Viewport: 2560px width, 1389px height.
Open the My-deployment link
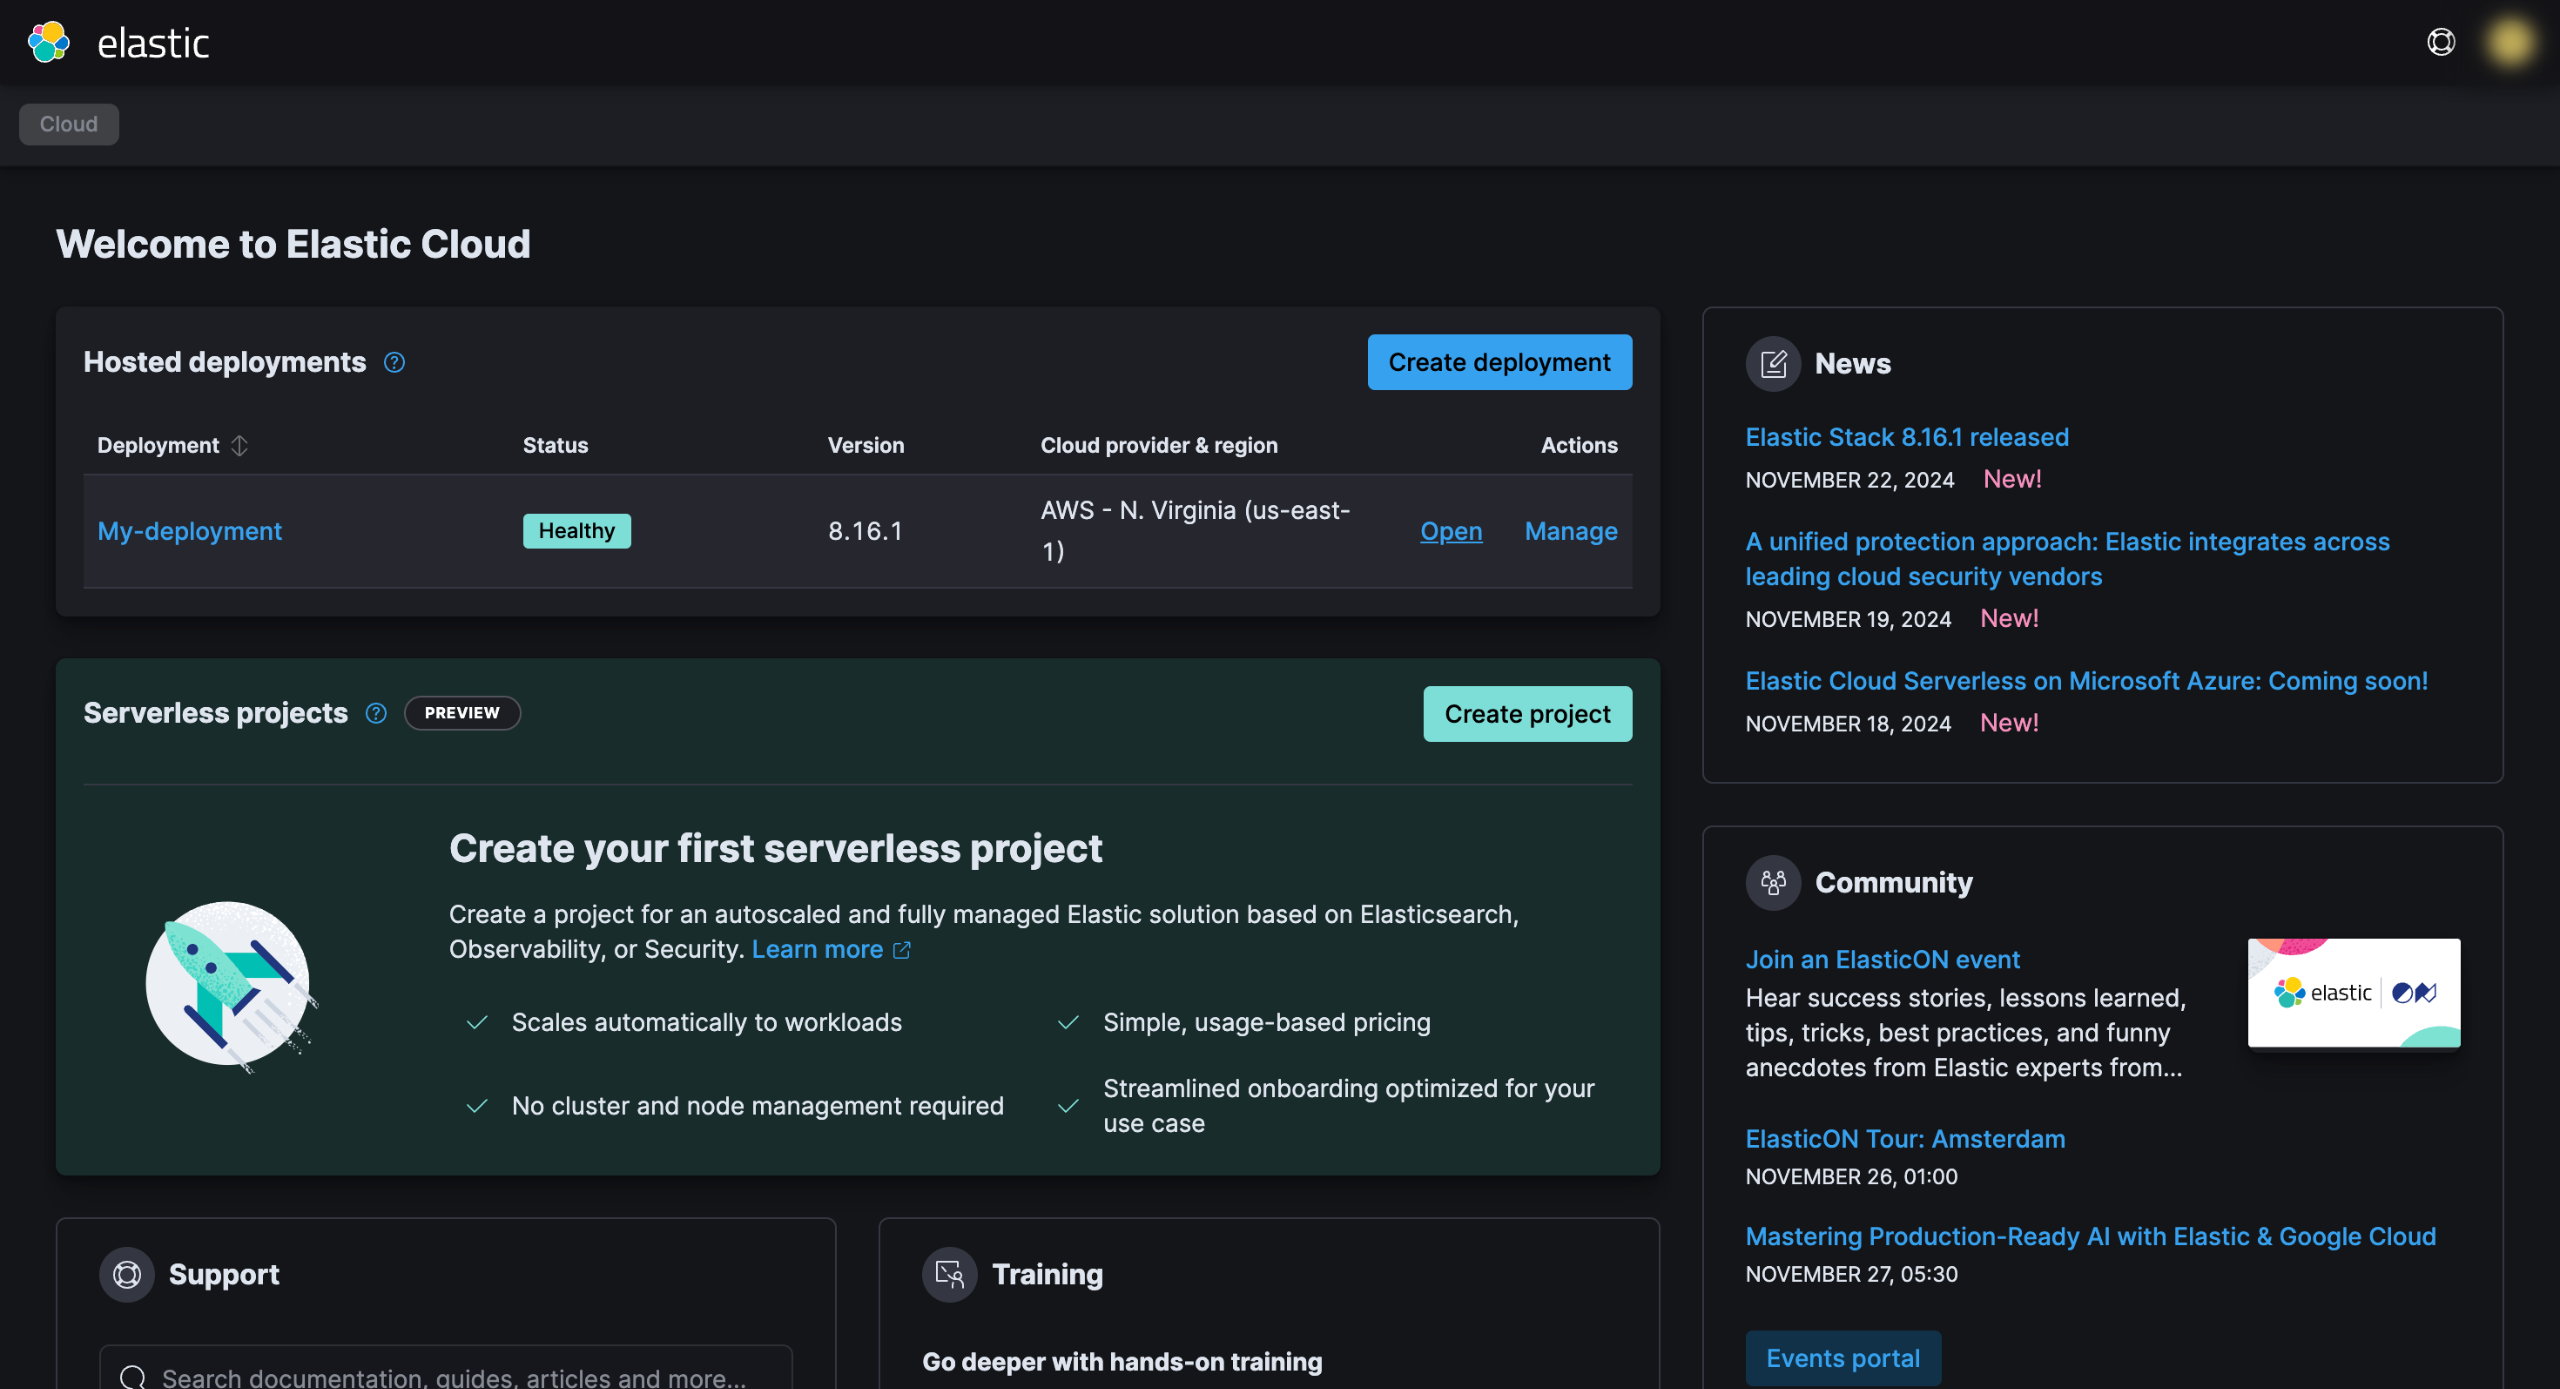pyautogui.click(x=189, y=531)
